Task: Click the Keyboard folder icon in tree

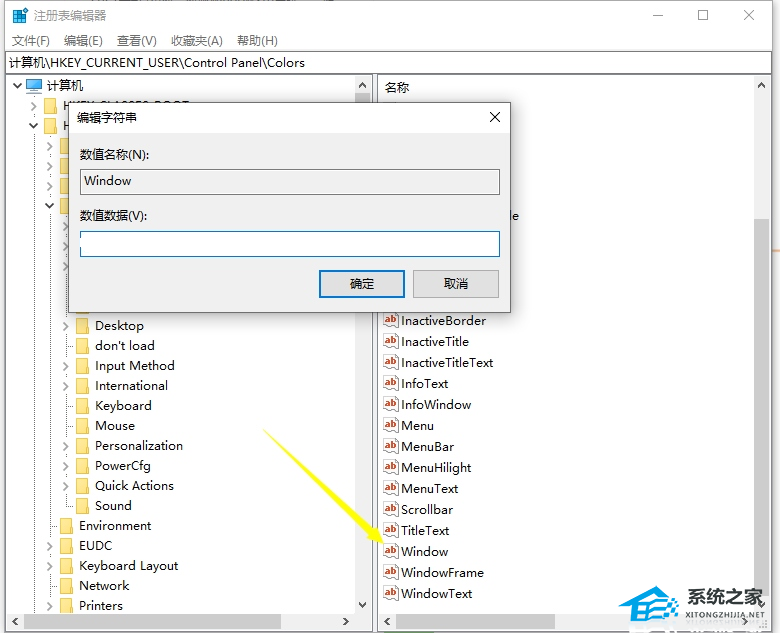Action: click(83, 406)
